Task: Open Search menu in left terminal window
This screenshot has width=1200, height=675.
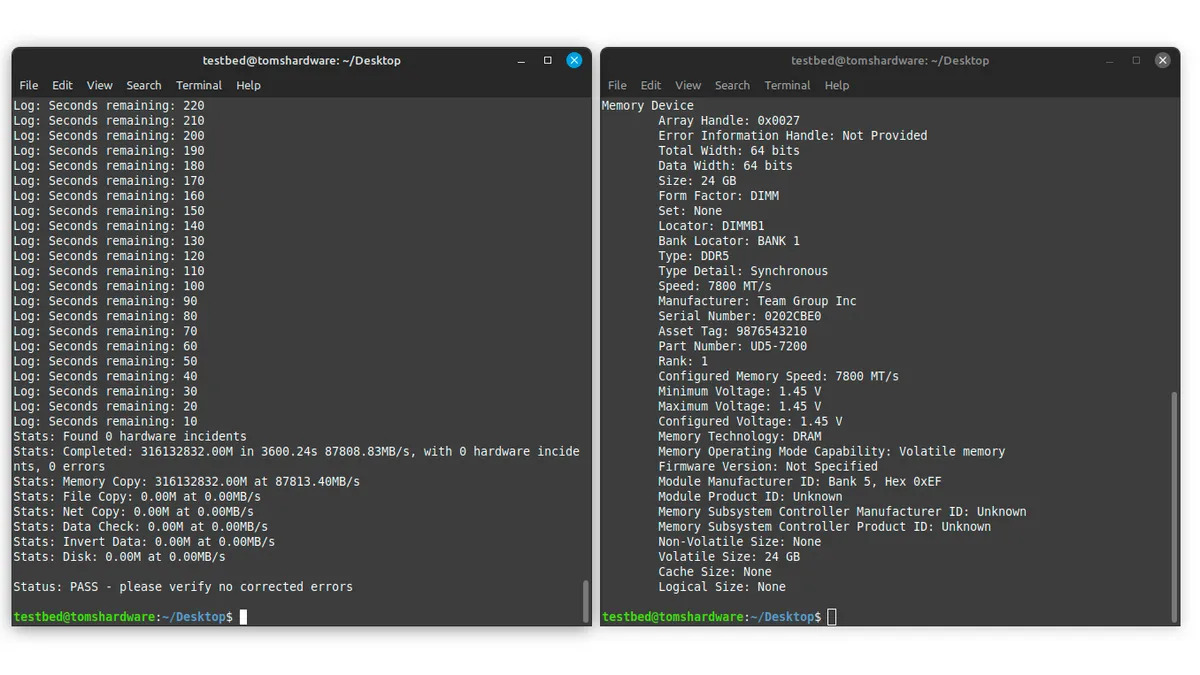Action: pos(144,86)
